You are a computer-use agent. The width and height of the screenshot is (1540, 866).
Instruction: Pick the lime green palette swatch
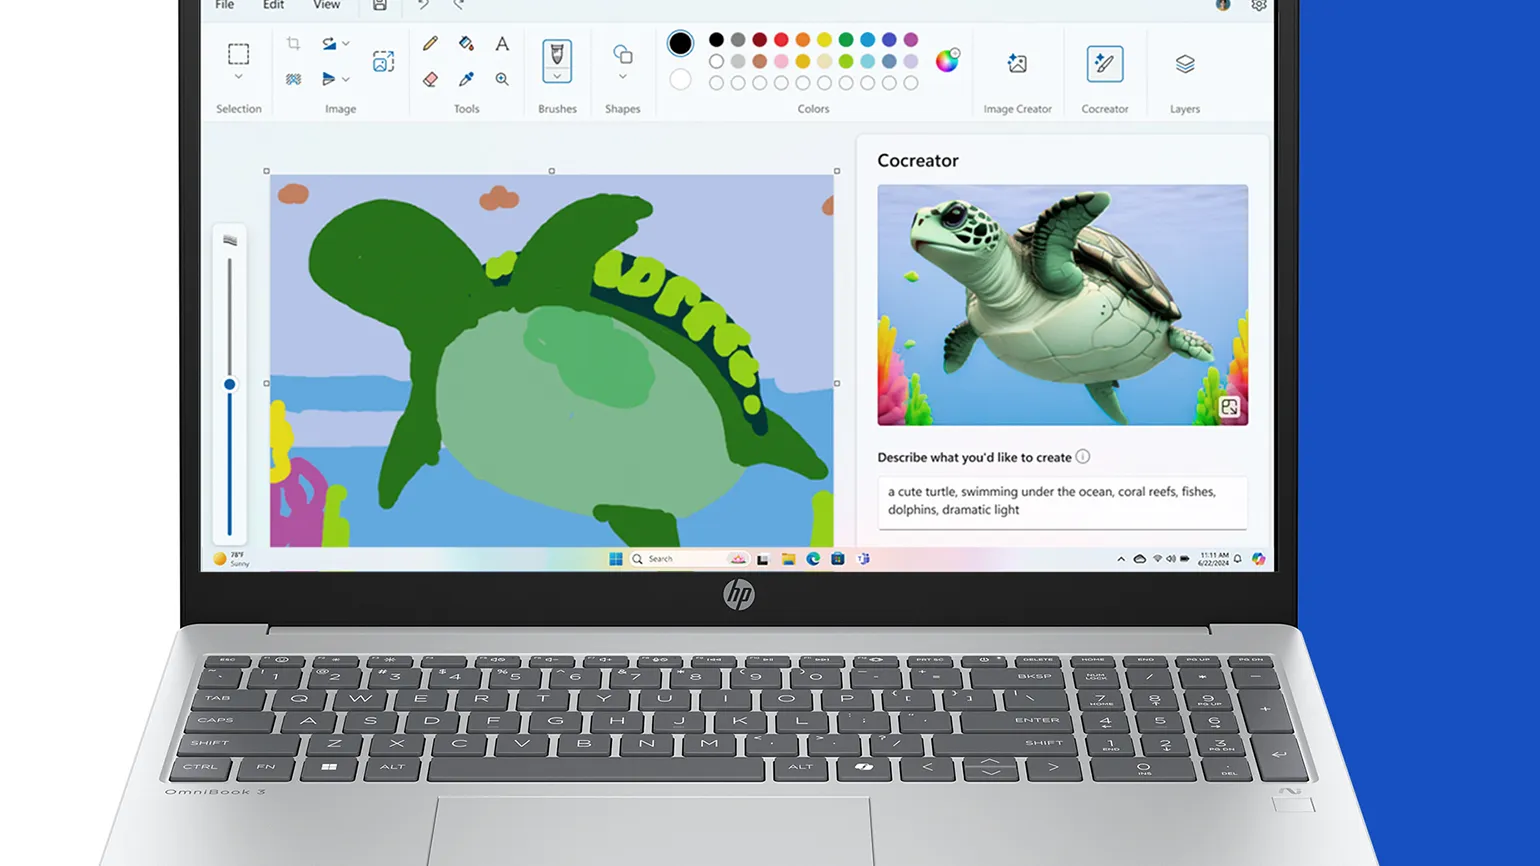[x=846, y=62]
